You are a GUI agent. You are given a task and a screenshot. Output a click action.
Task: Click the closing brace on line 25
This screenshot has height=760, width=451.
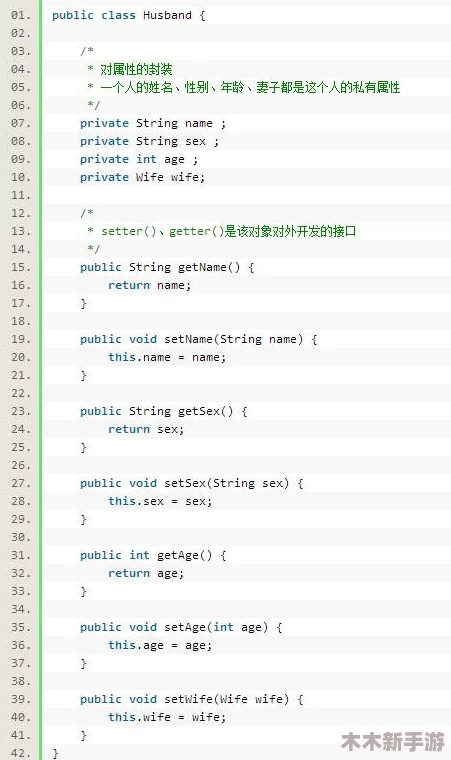pyautogui.click(x=83, y=448)
